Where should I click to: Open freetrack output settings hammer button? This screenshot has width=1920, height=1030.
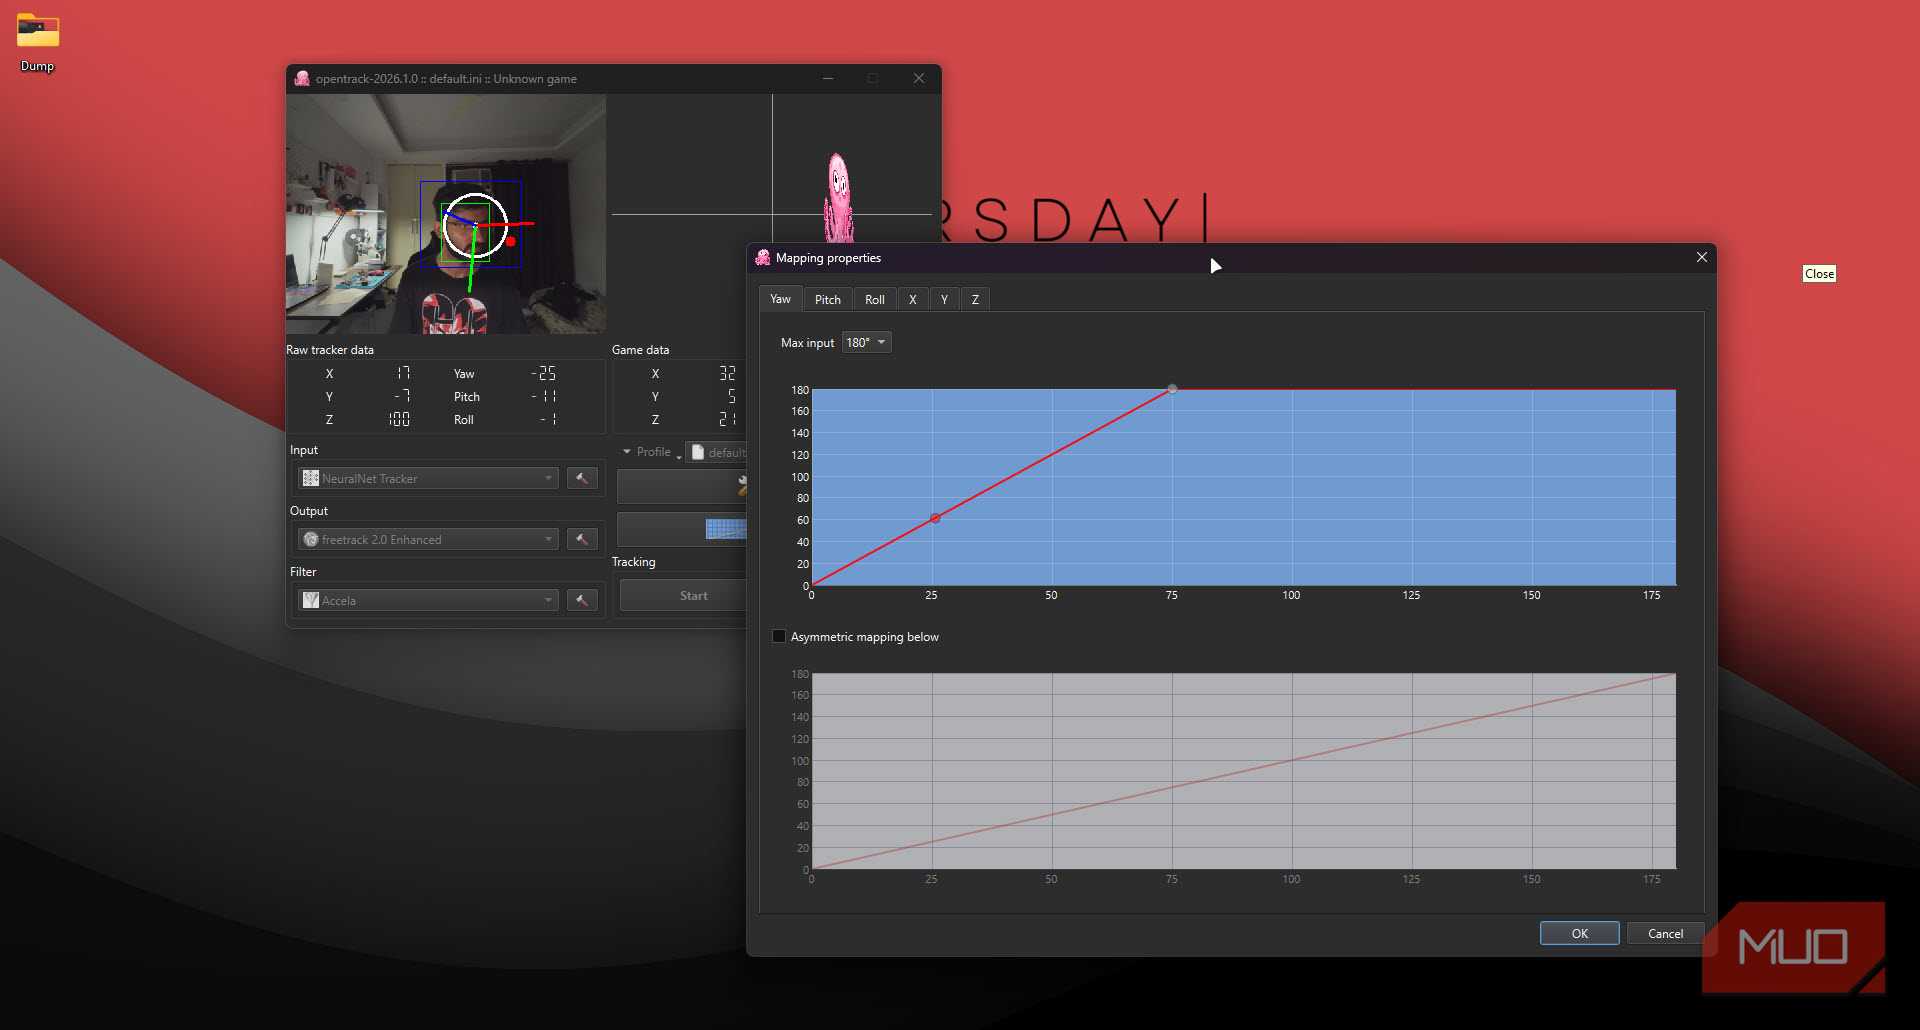(582, 539)
